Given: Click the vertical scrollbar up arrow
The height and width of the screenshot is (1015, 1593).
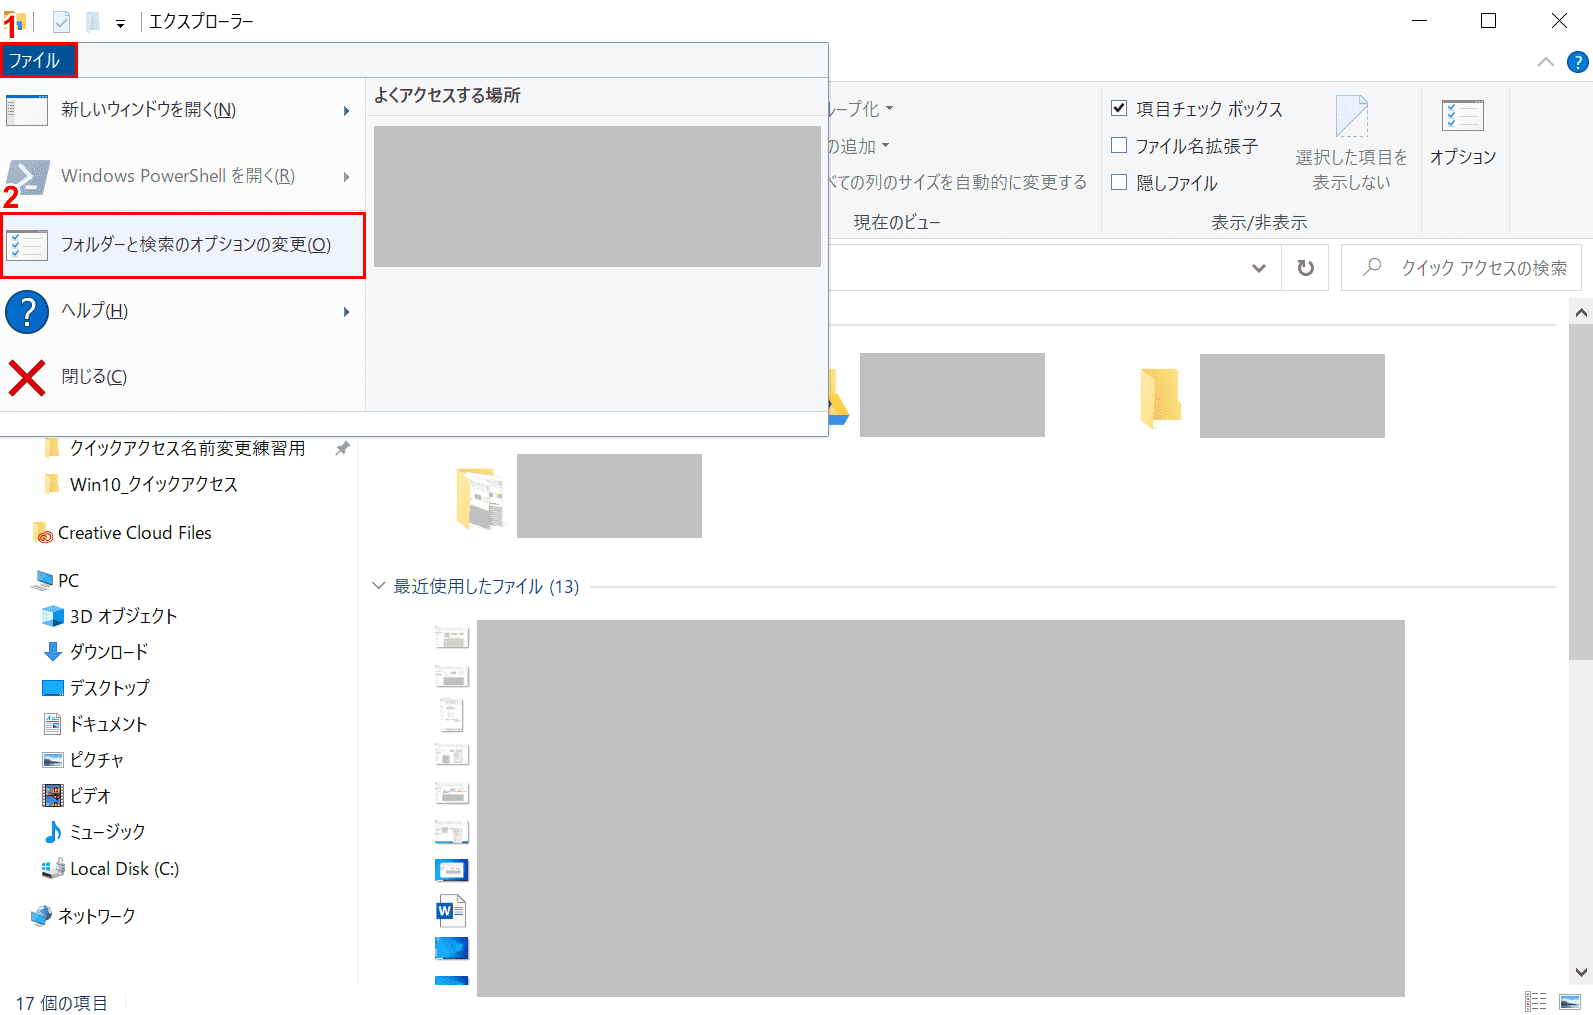Looking at the screenshot, I should pos(1581,312).
